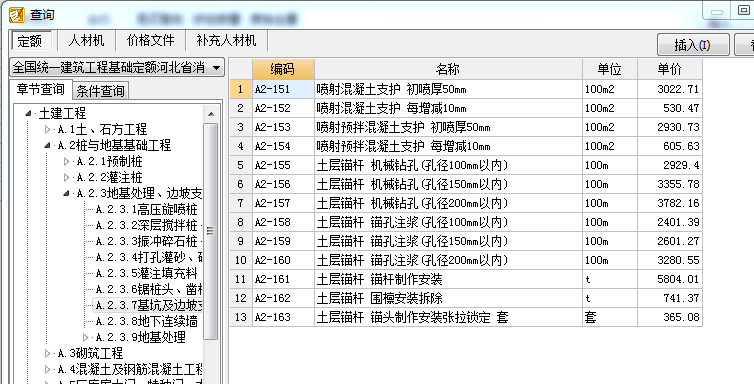Viewport: 754px width, 384px height.
Task: Select tree item A.2.3.3振冲碎石桩
Action: coord(146,241)
